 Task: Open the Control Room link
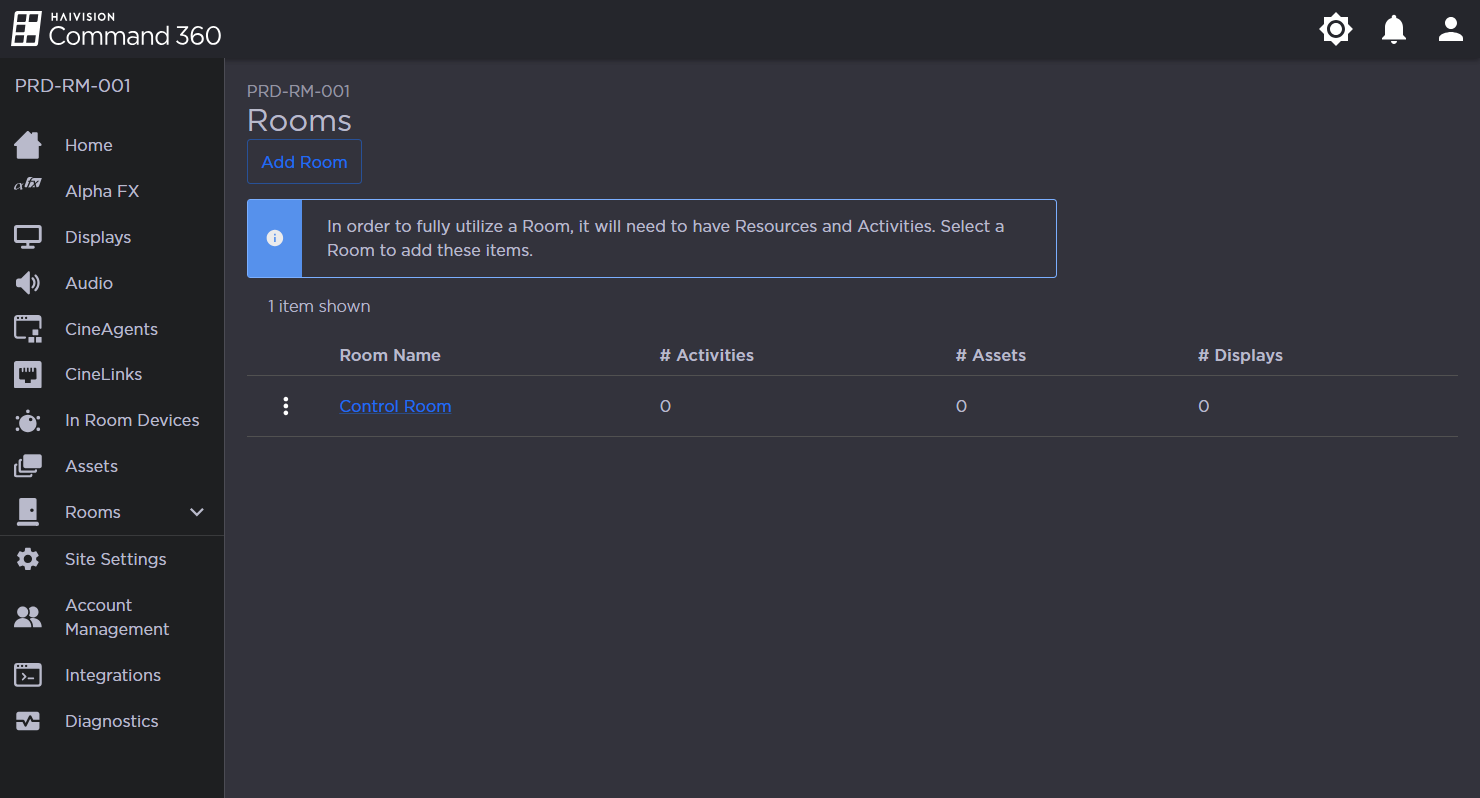pos(395,406)
